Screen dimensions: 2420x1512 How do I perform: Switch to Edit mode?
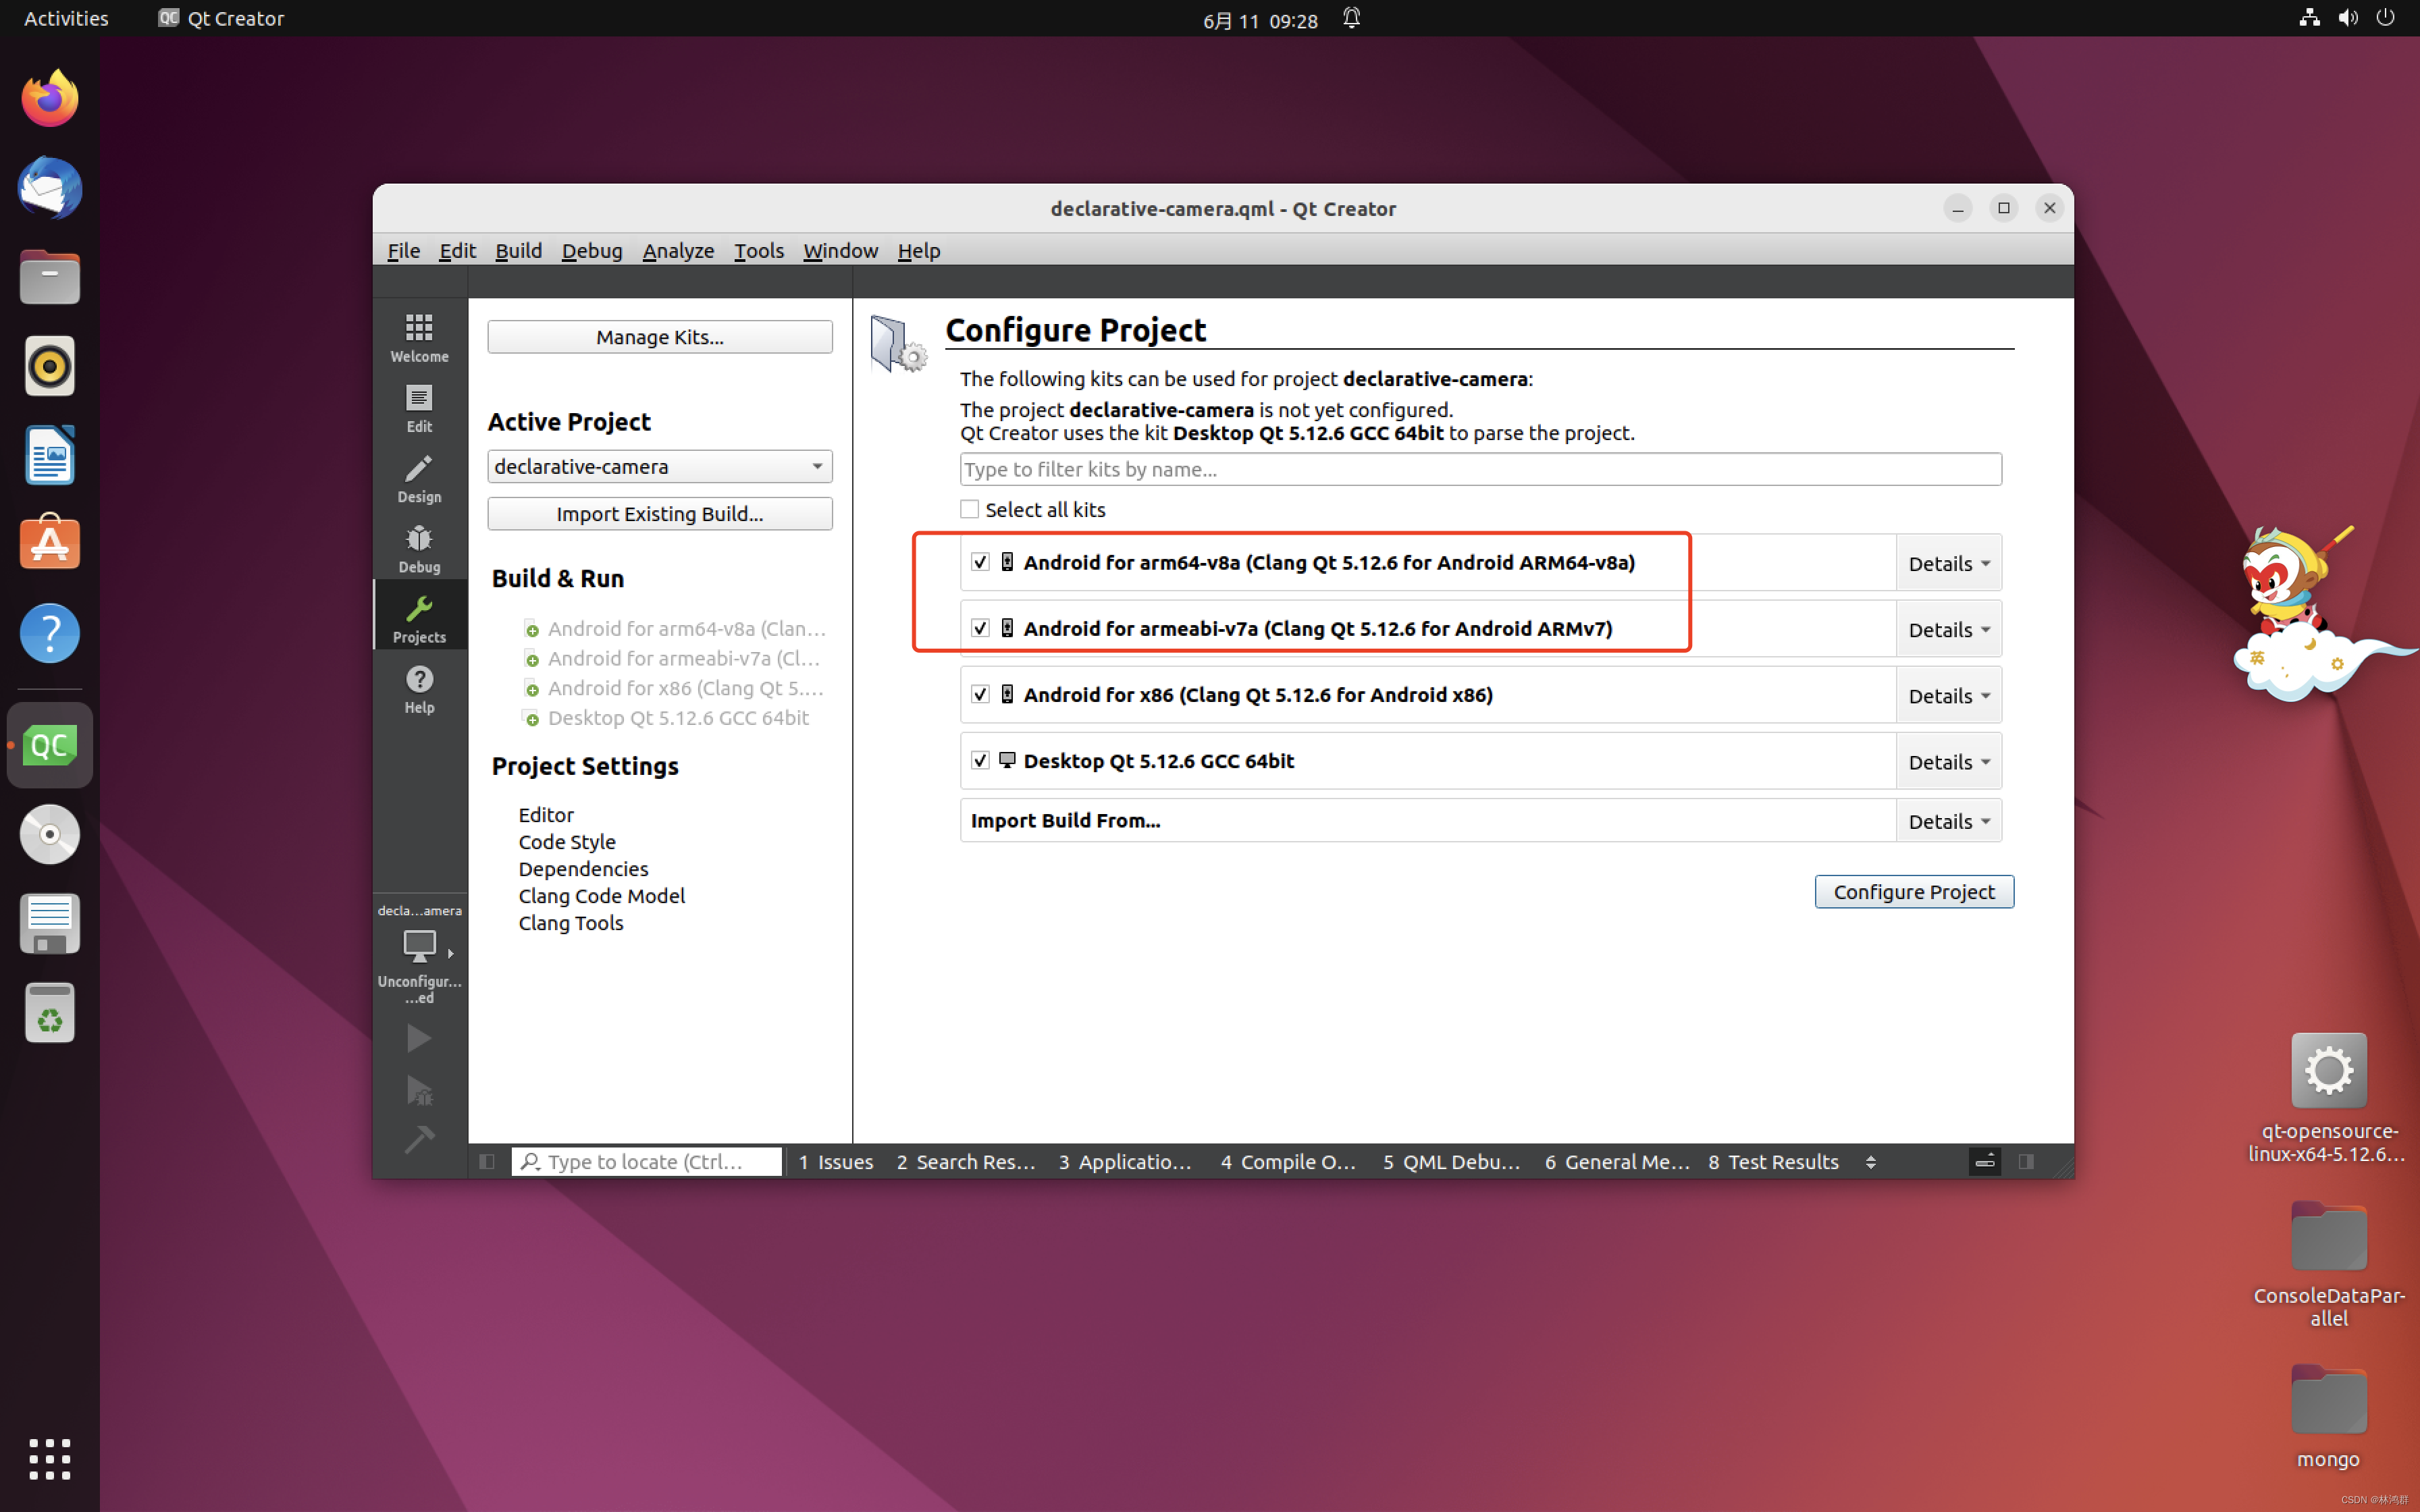coord(419,407)
